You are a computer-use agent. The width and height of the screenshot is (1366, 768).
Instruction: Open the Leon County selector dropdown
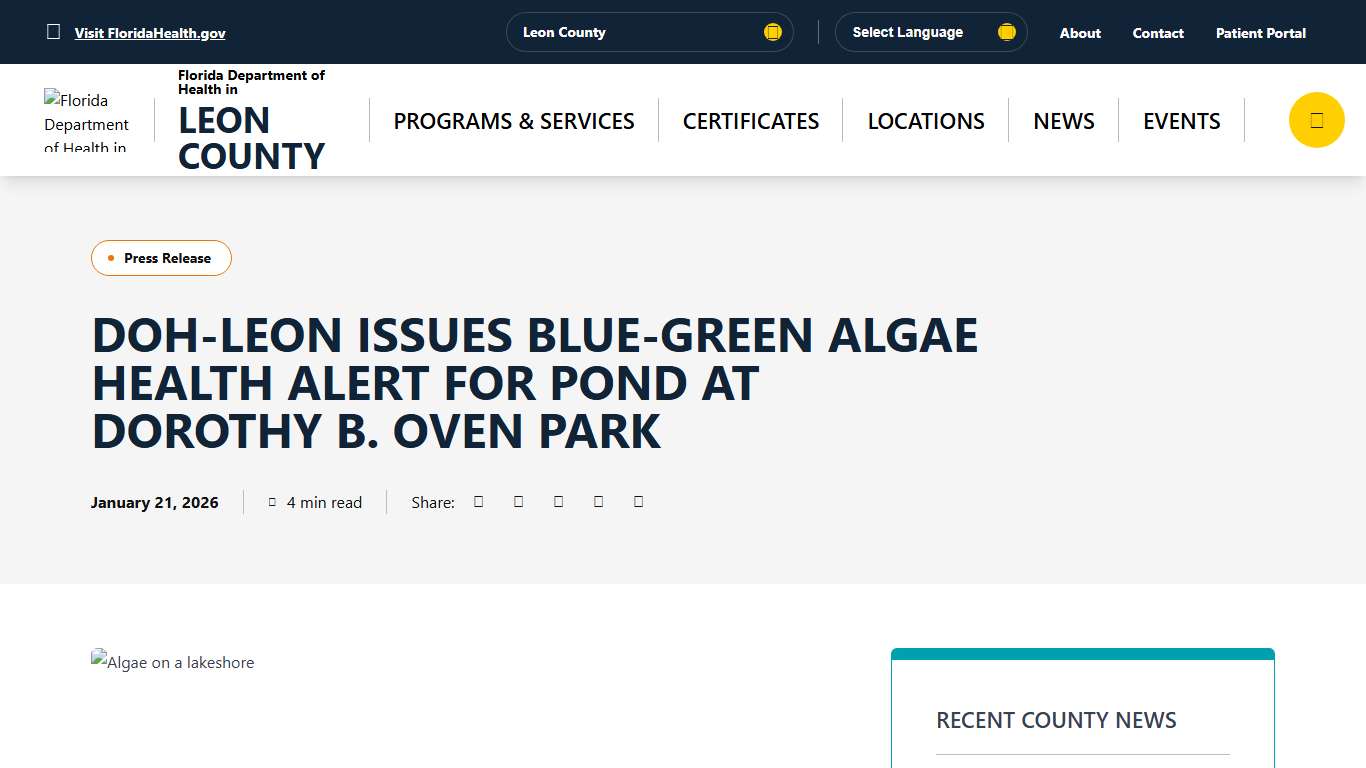[649, 32]
